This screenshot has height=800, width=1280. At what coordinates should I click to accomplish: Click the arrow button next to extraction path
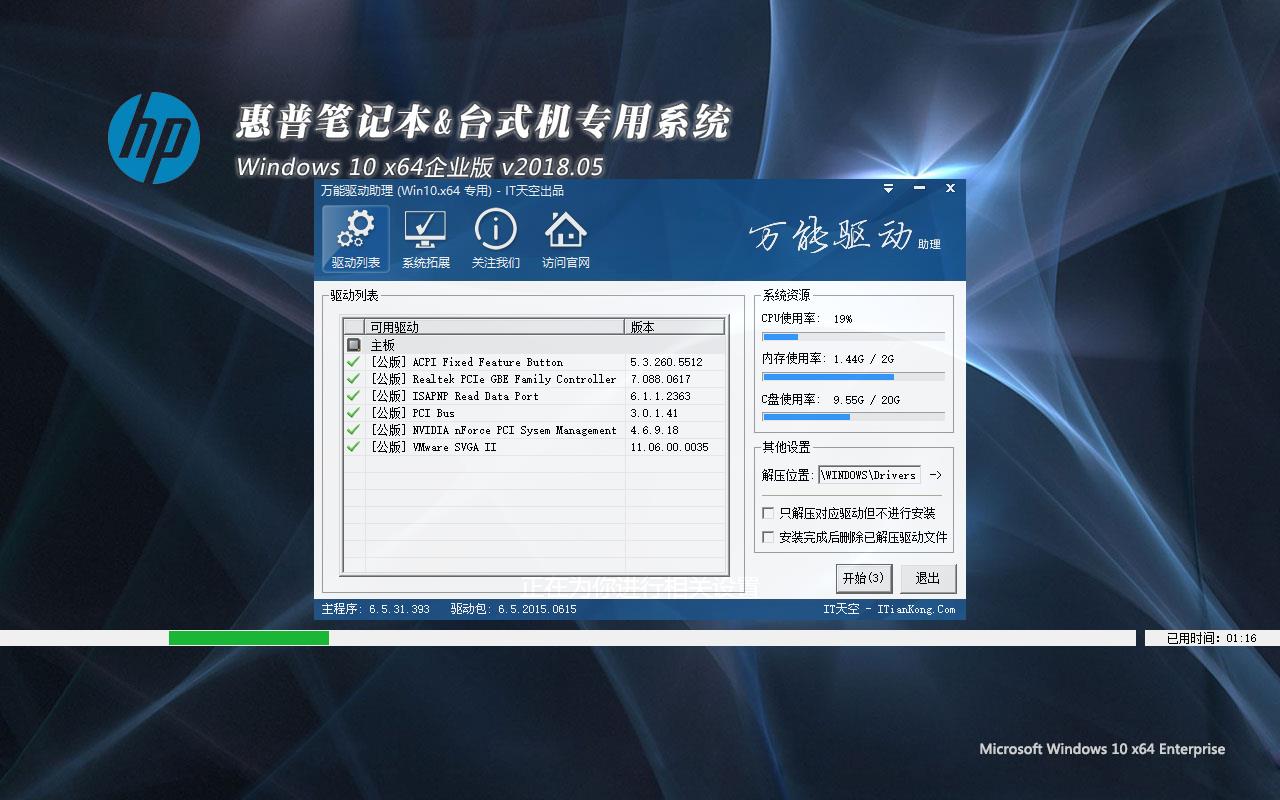click(935, 475)
